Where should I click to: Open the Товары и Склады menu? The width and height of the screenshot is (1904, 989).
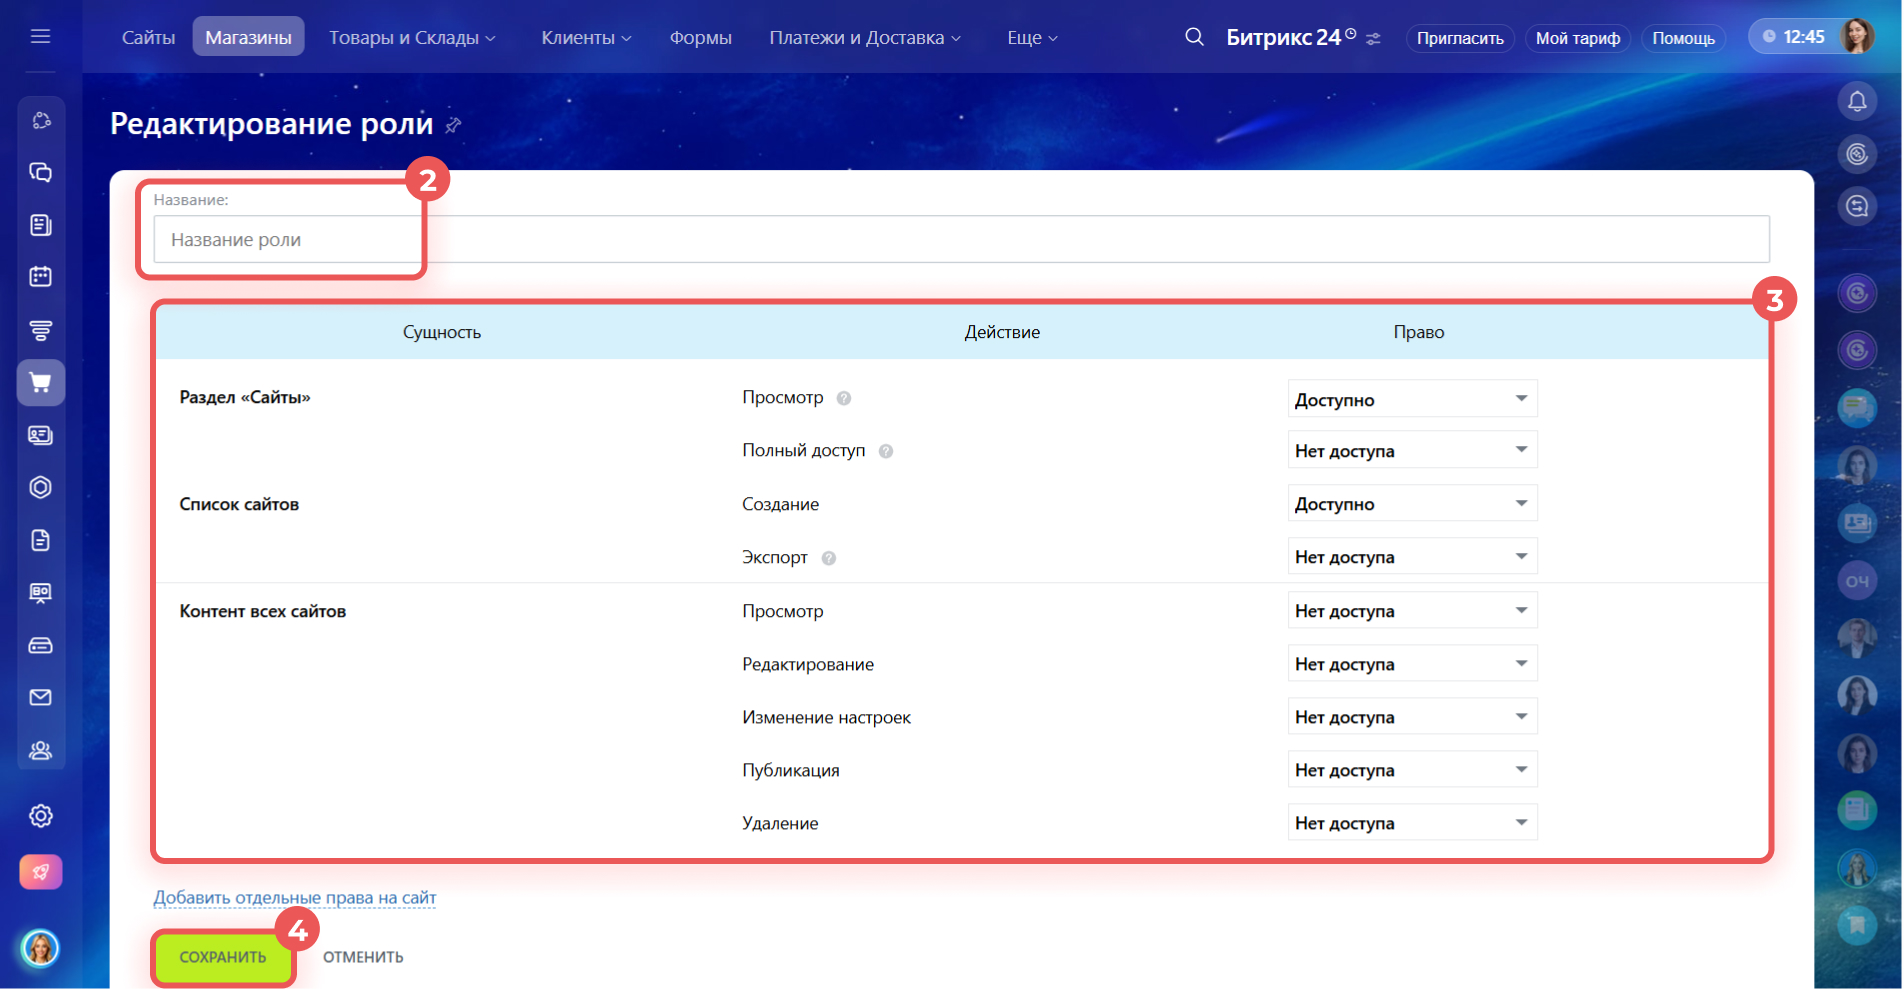(411, 37)
